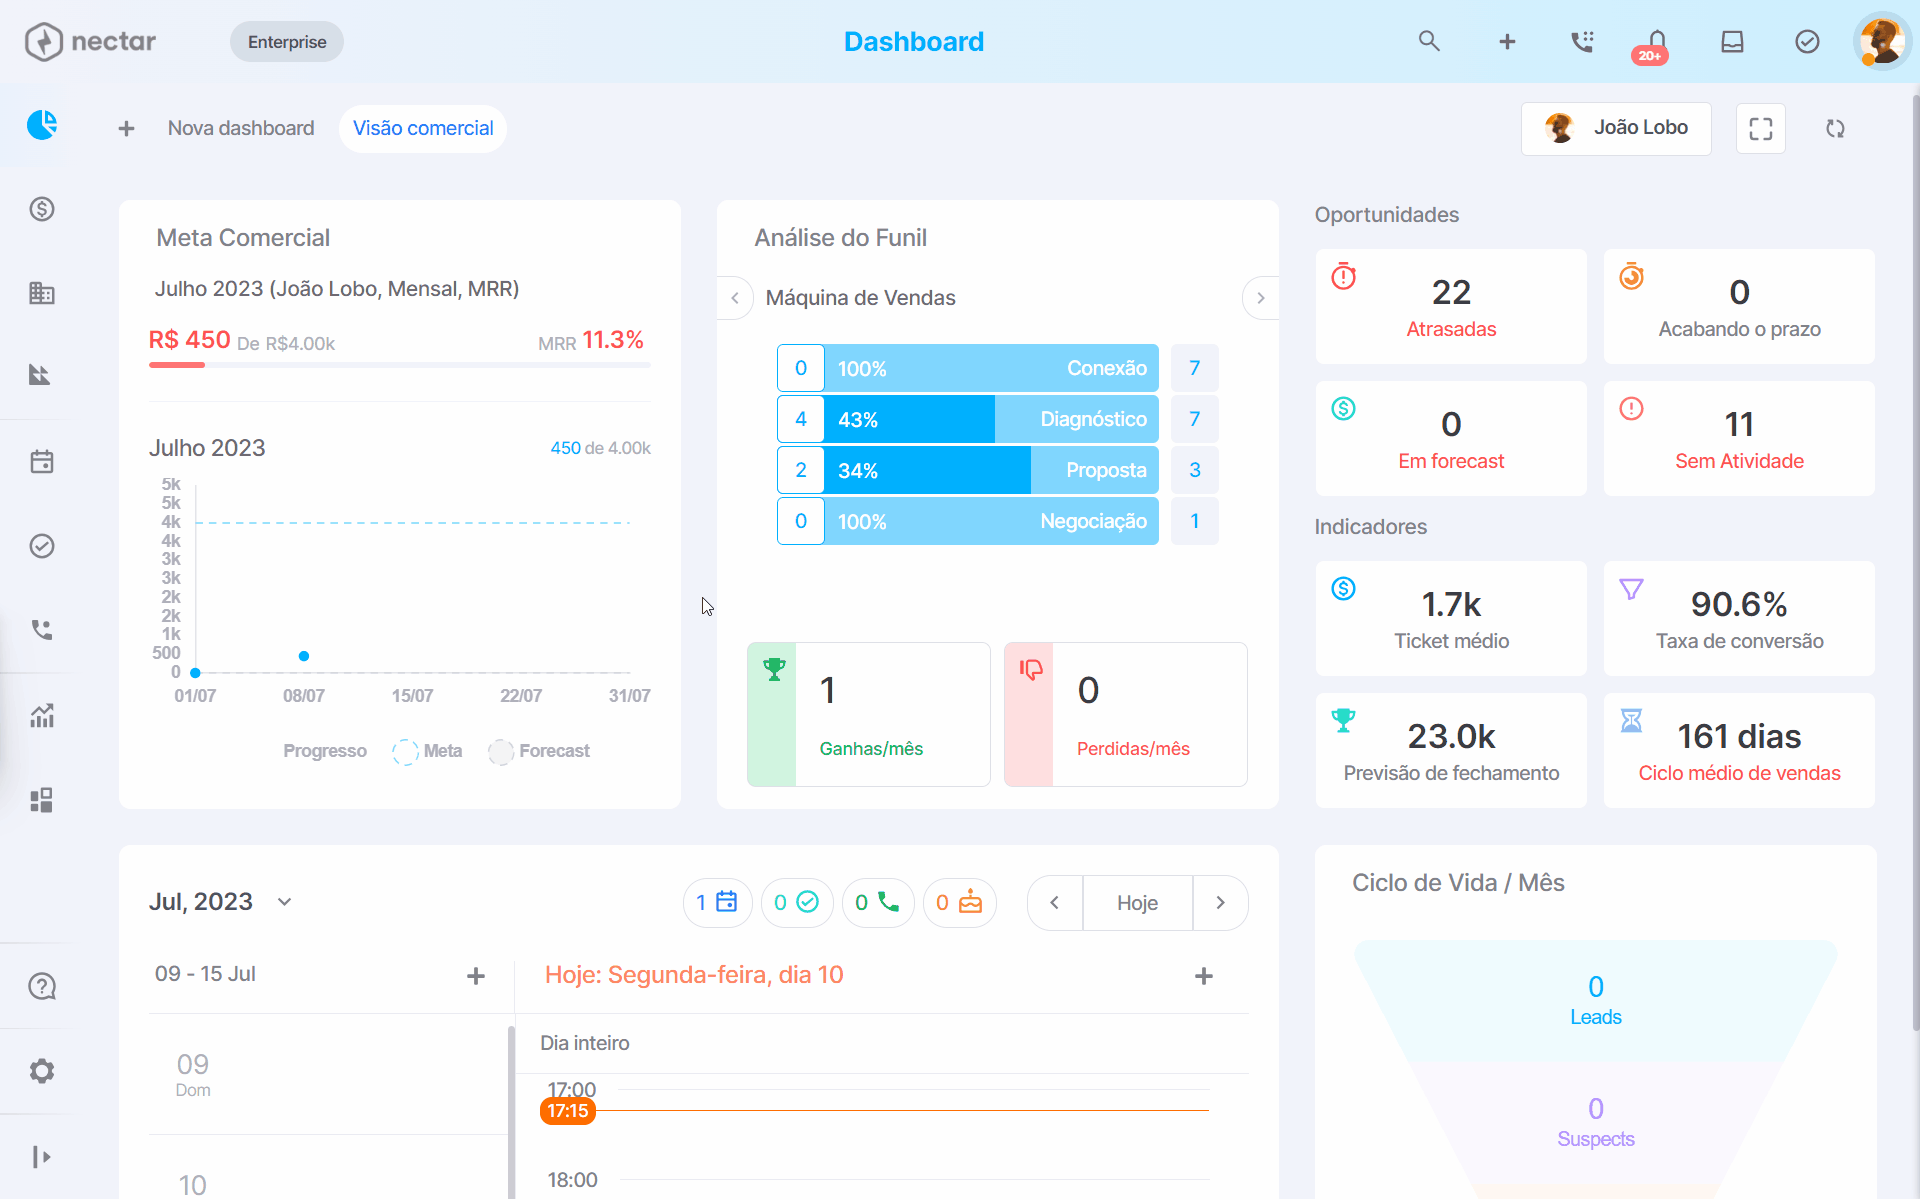Select the Nova dashboard tab
The width and height of the screenshot is (1920, 1200).
tap(241, 128)
